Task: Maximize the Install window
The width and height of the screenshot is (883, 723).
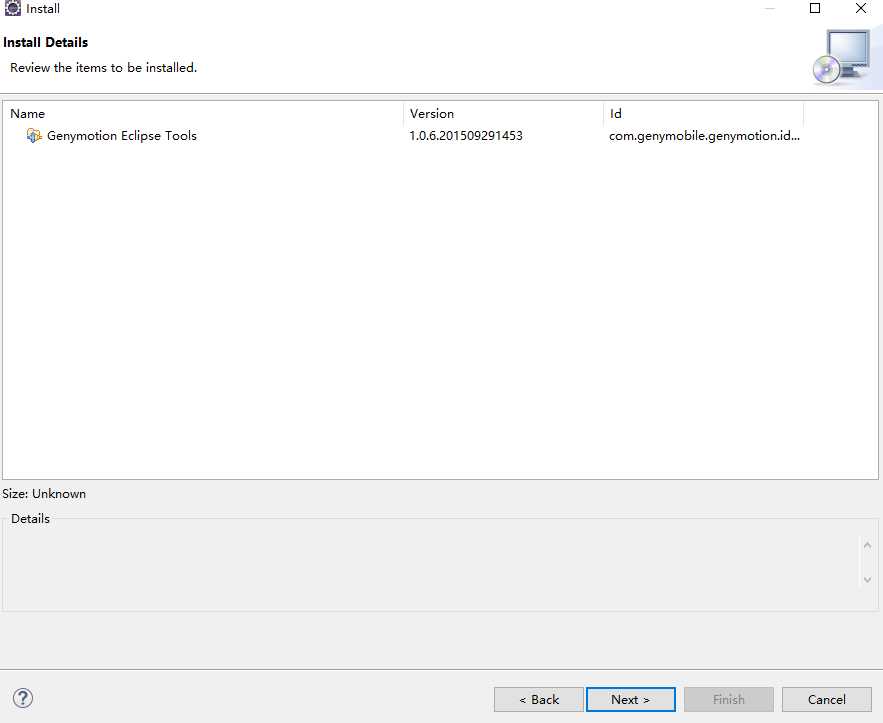Action: coord(815,8)
